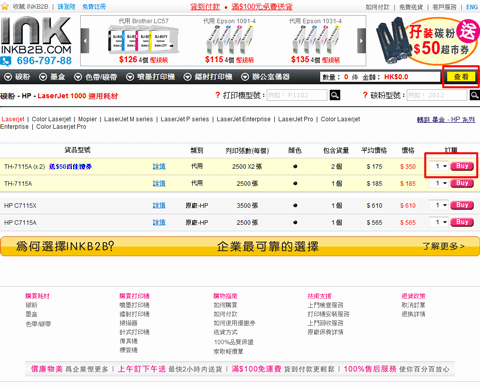Select the LaserJet M series link
Viewport: 480px width, 388px height.
128,119
